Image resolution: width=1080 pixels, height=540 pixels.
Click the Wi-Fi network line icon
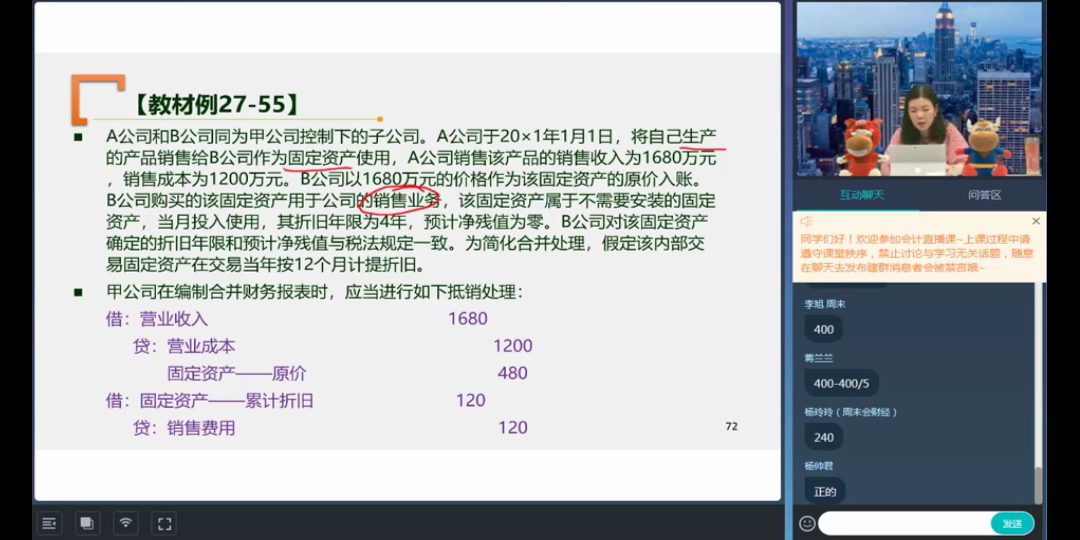click(125, 523)
